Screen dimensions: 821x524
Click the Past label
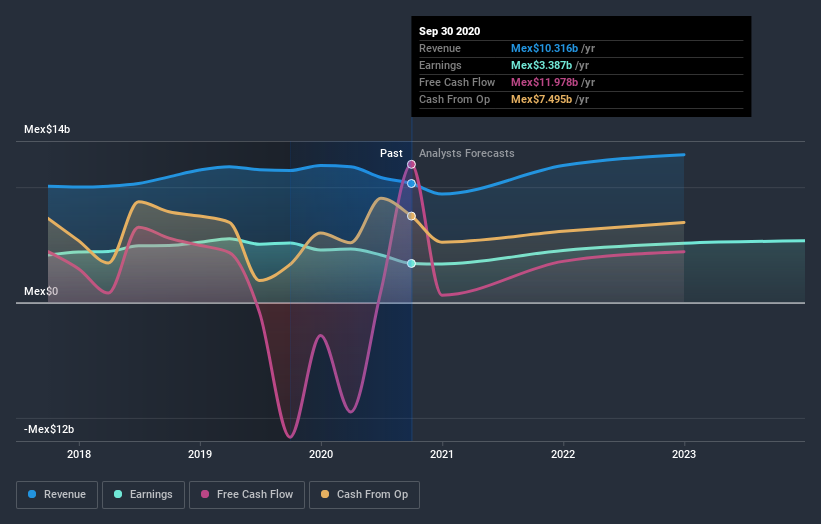tap(391, 153)
